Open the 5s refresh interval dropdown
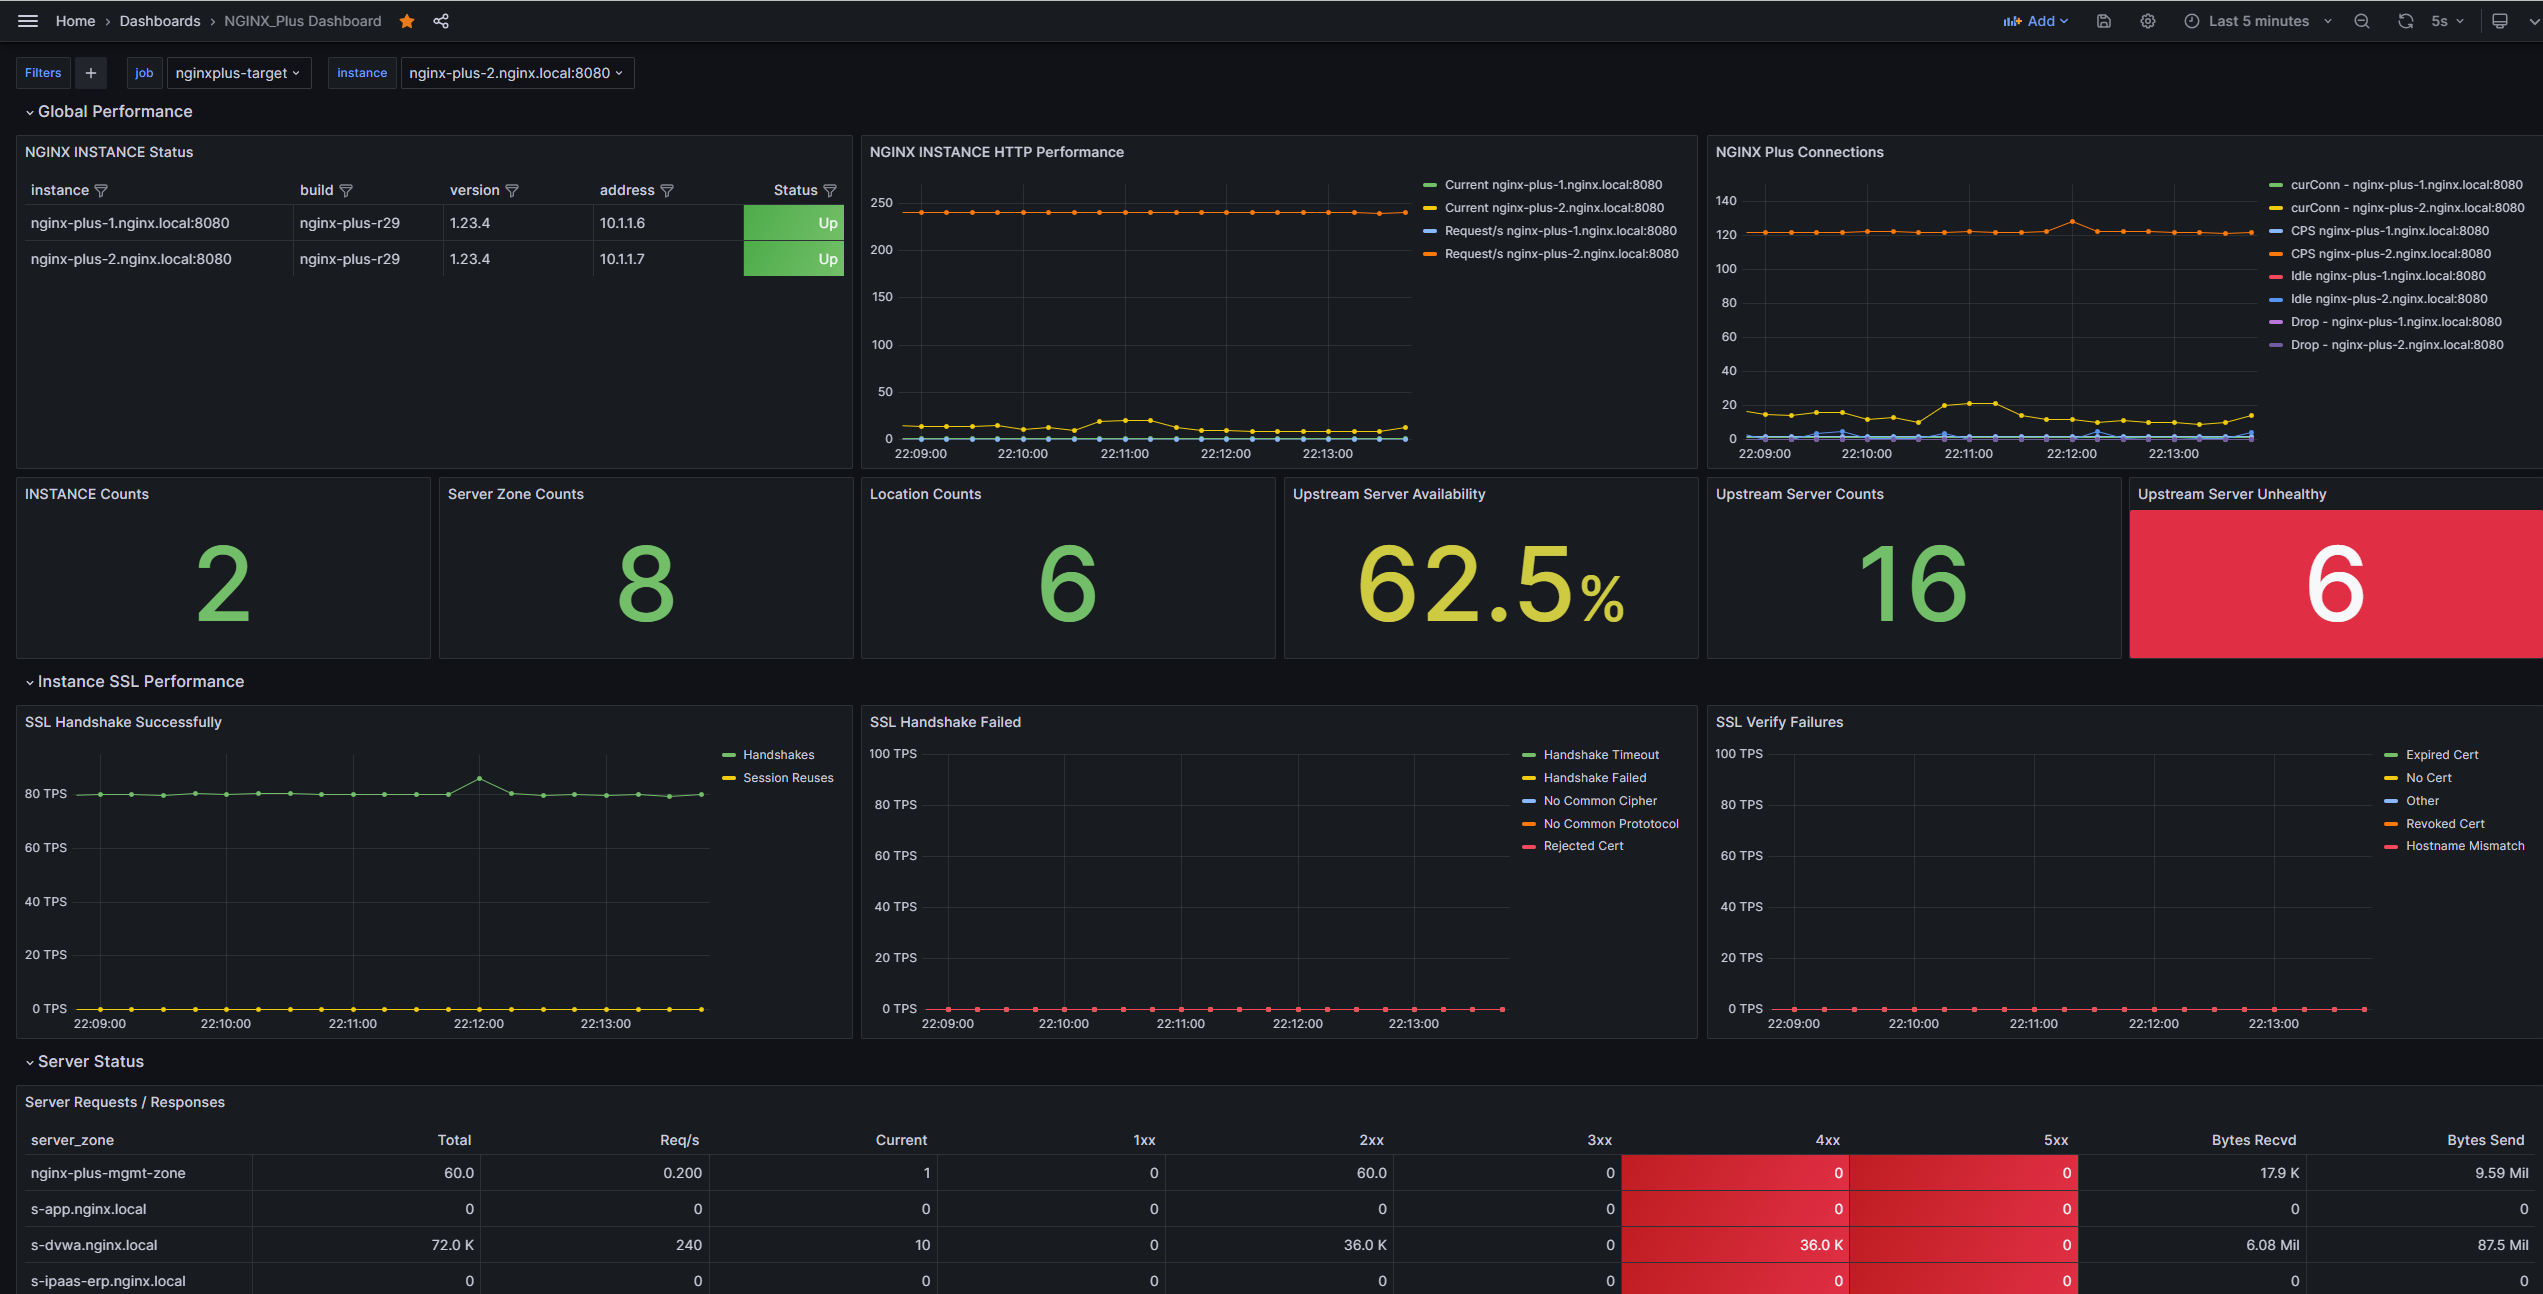 point(2447,21)
